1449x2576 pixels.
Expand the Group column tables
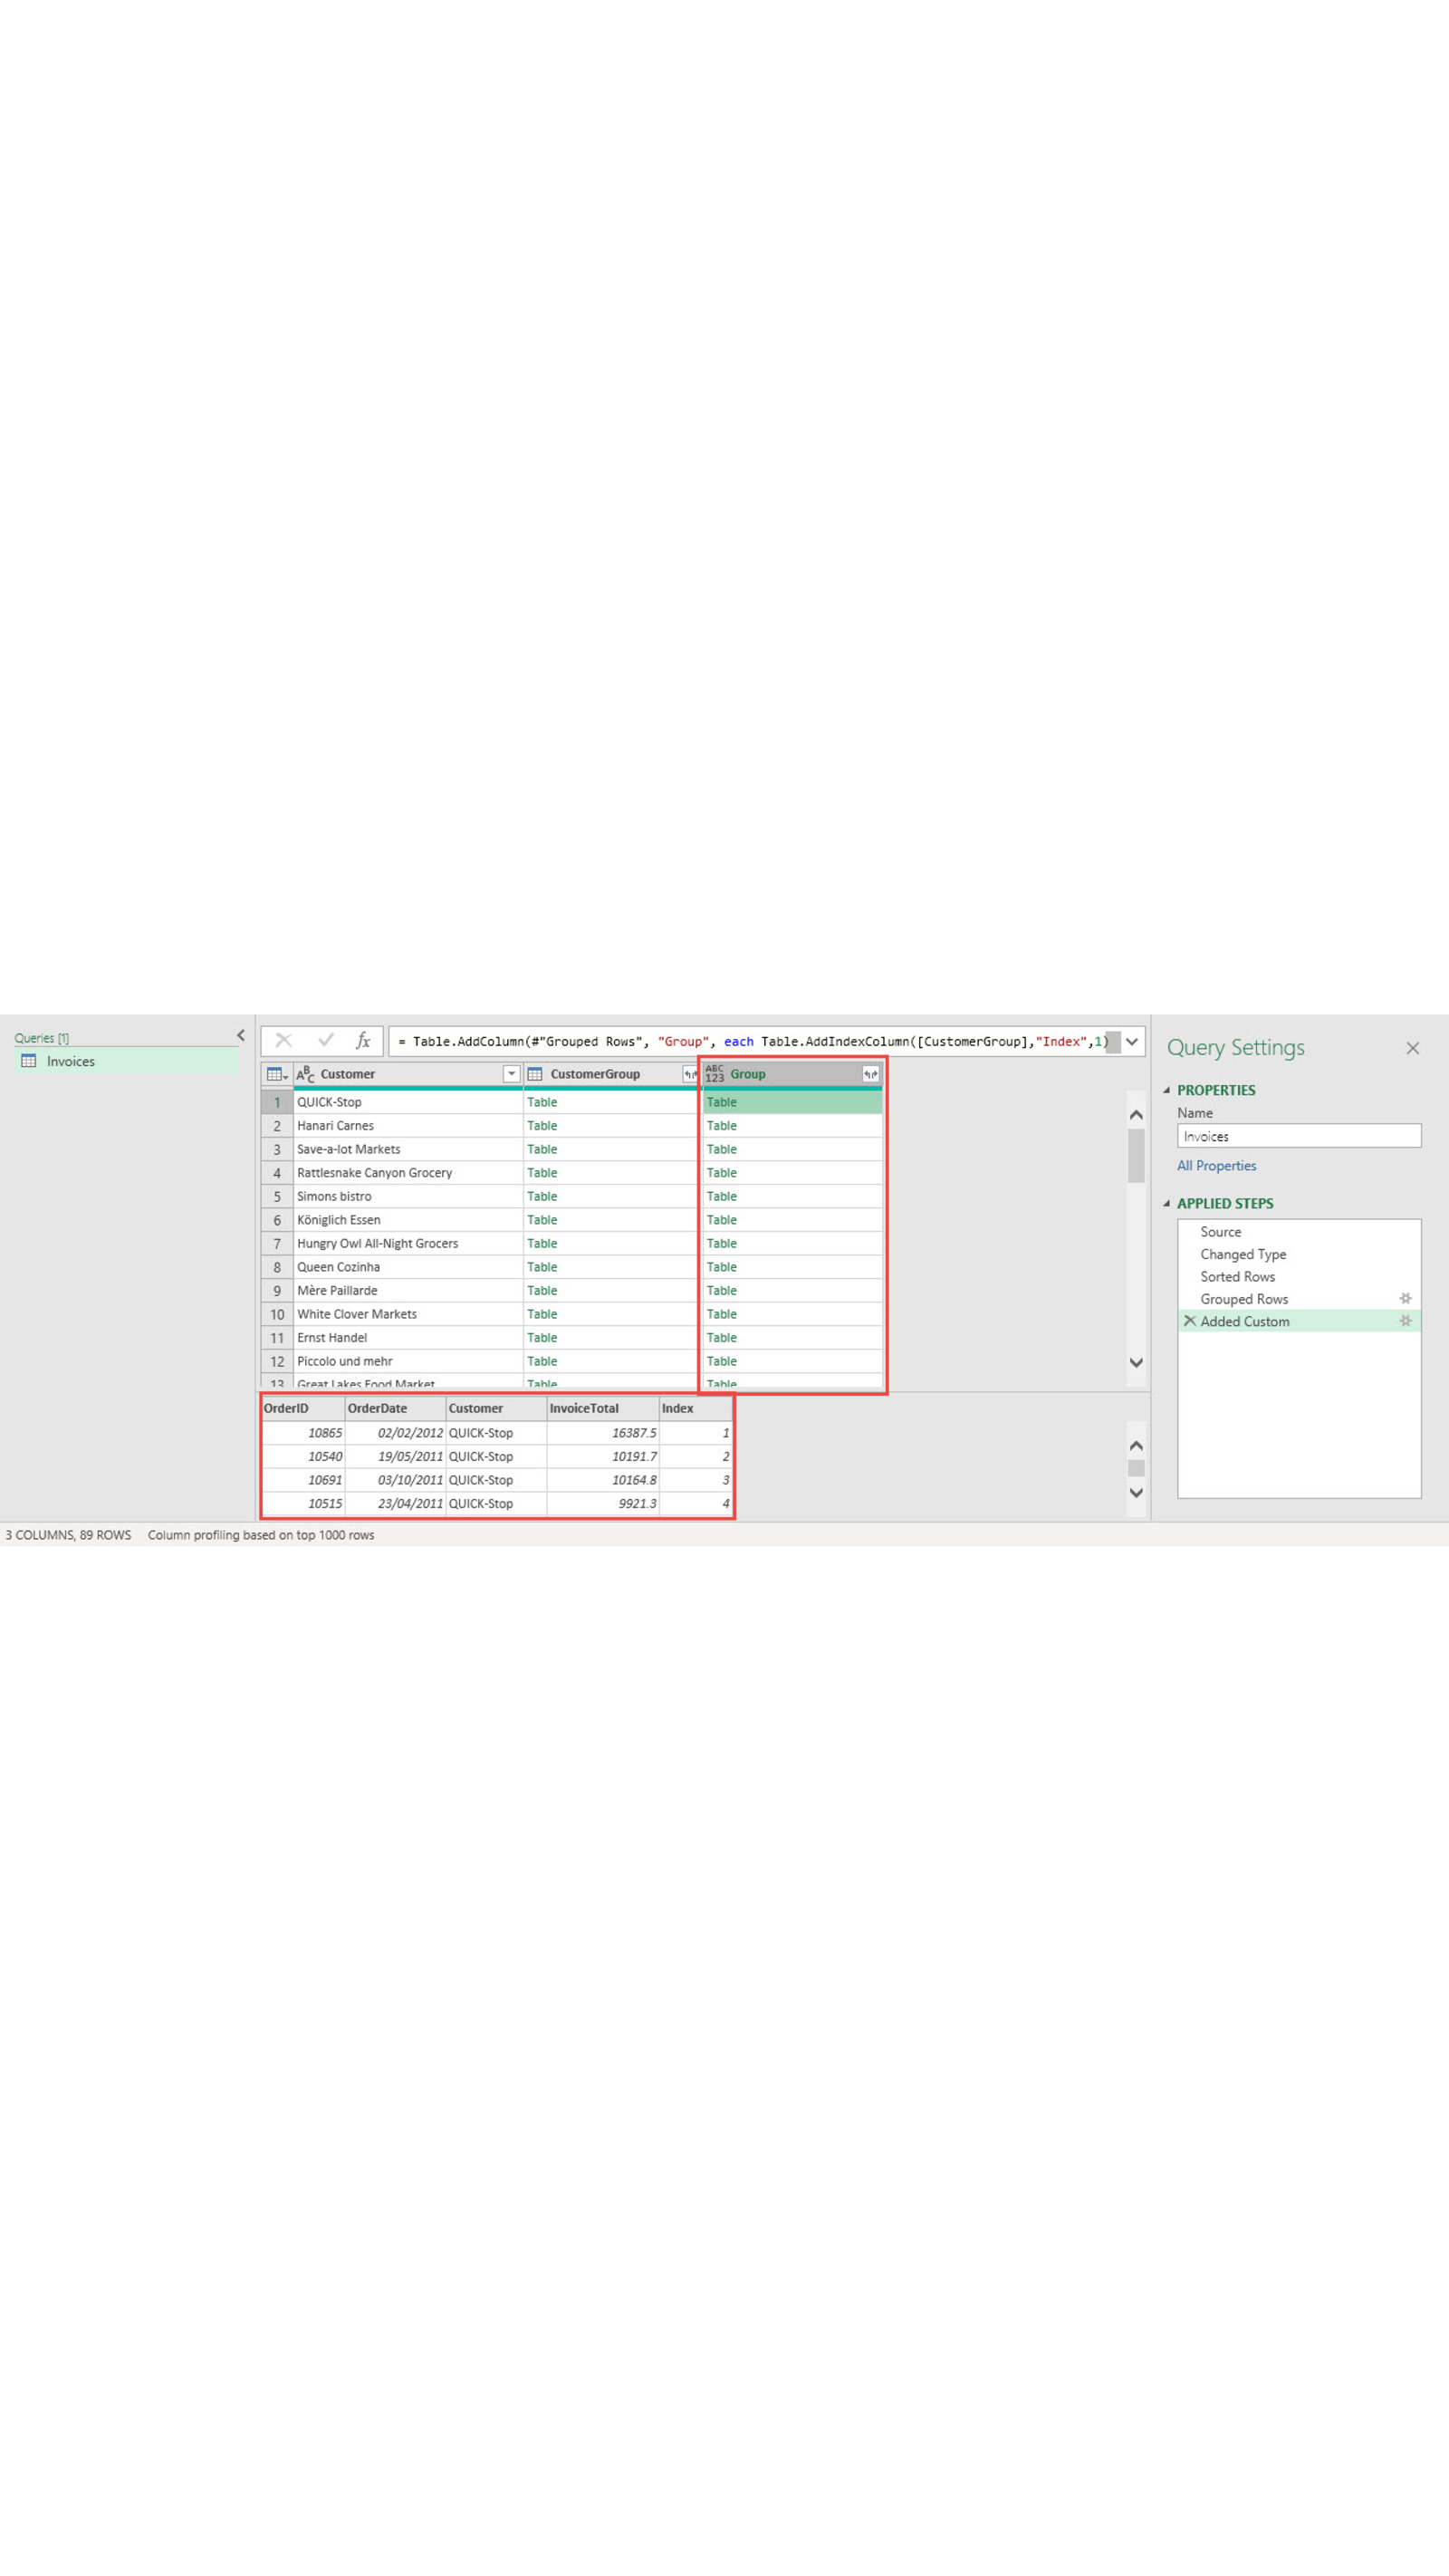[x=870, y=1074]
